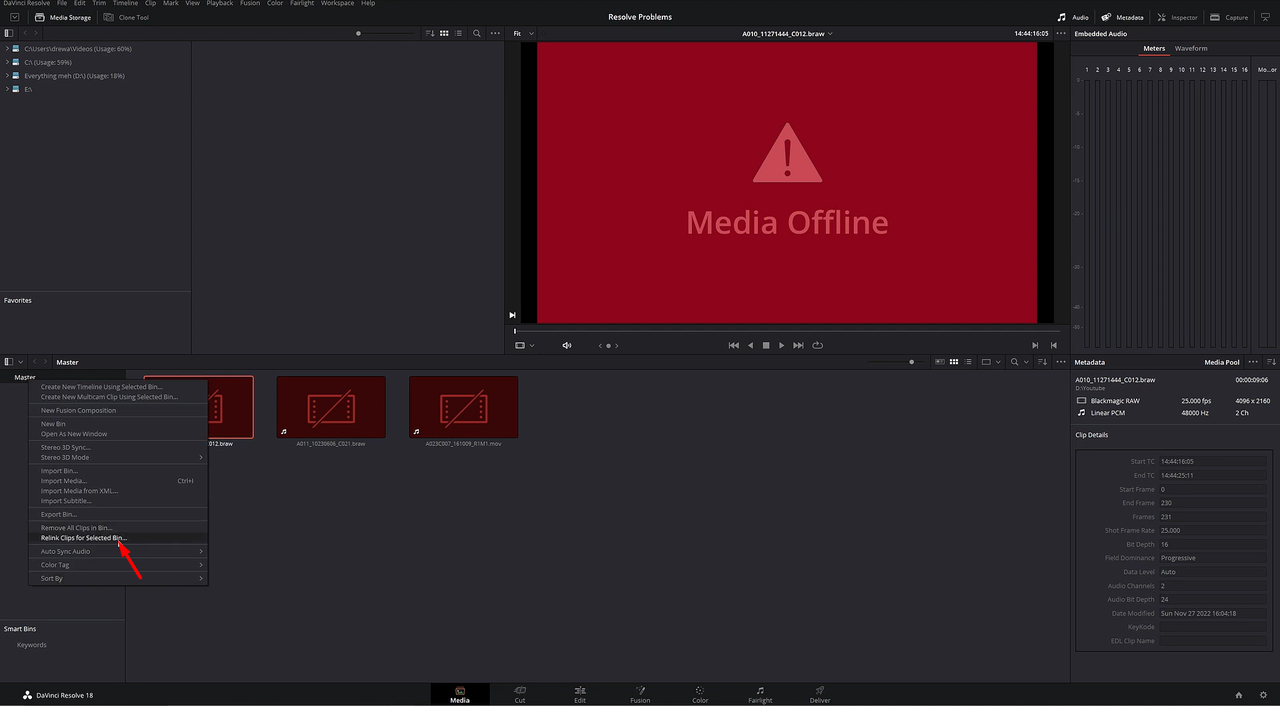Toggle the Capture panel button
Viewport: 1280px width, 706px height.
click(x=1229, y=17)
